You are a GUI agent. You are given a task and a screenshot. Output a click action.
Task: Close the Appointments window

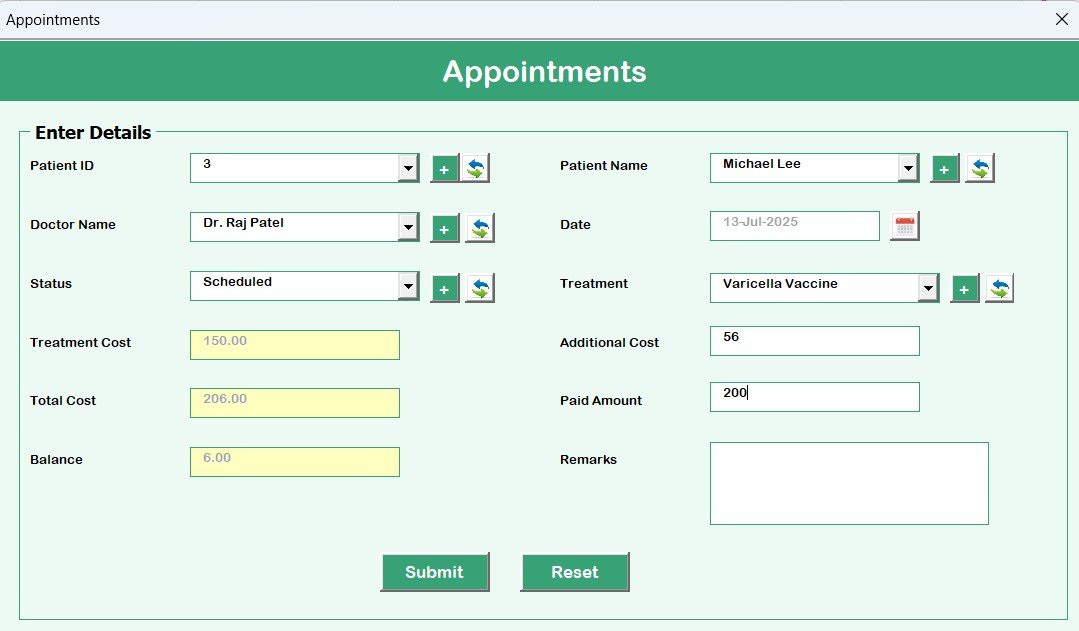click(1062, 19)
